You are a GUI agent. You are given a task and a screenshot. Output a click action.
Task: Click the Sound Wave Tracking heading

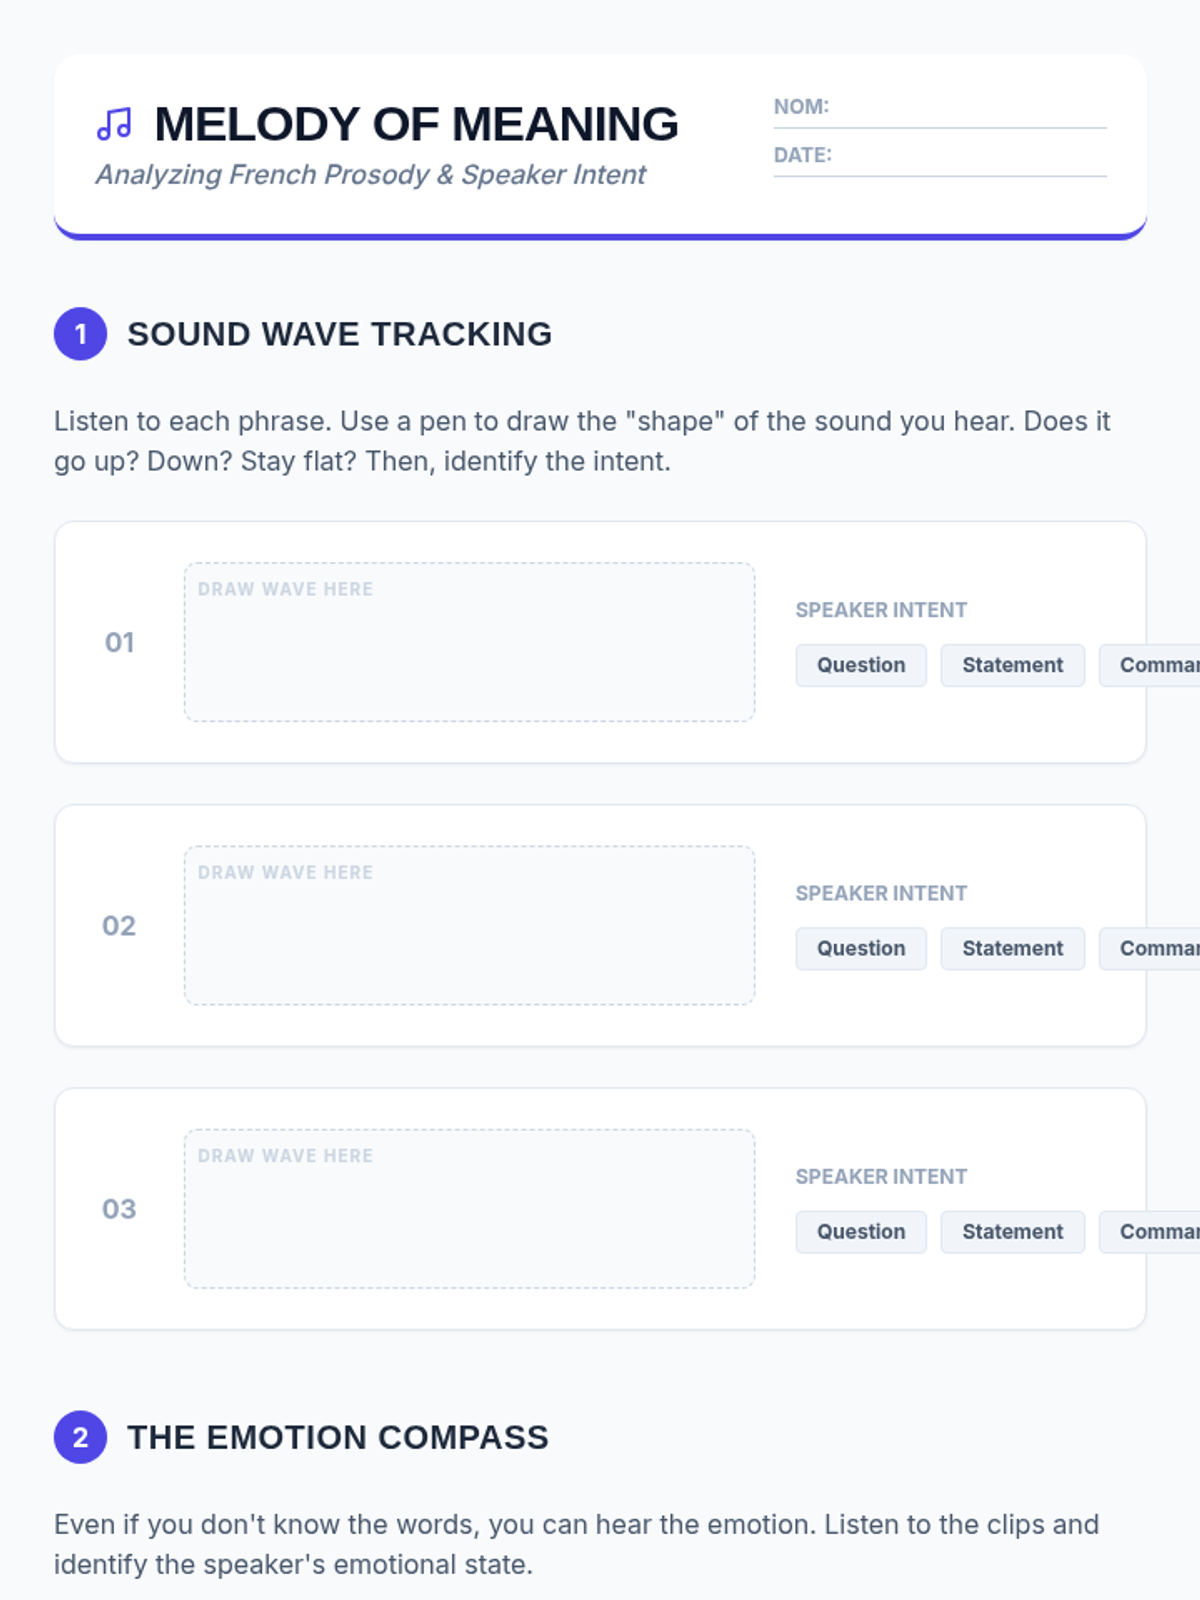[x=339, y=334]
